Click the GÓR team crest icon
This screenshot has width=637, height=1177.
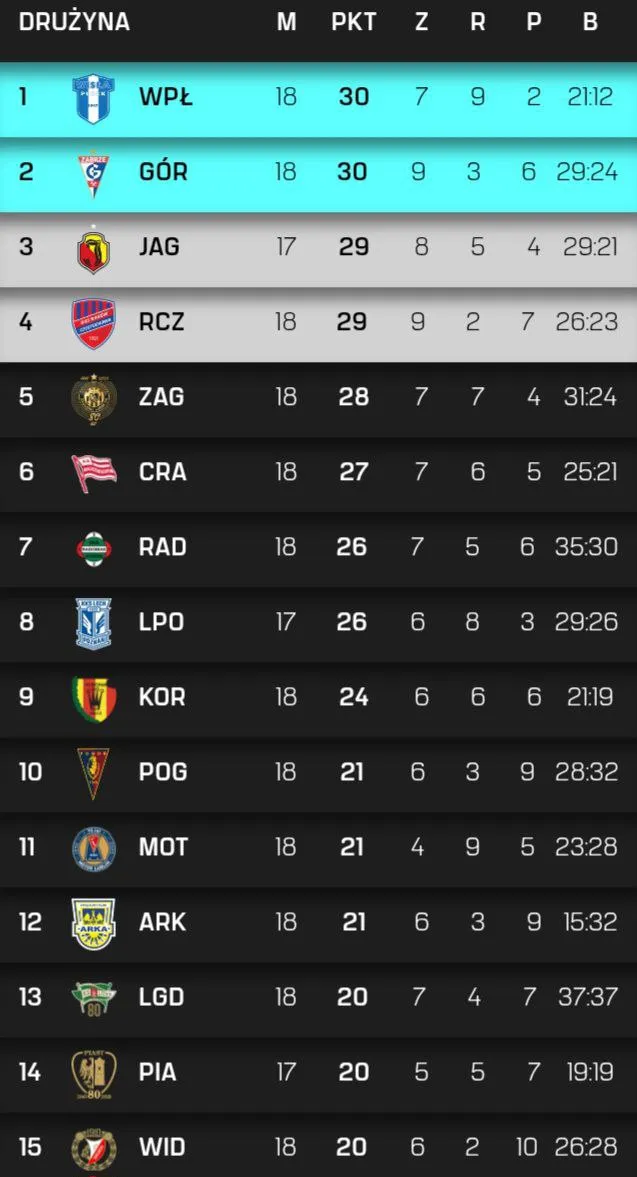[94, 173]
